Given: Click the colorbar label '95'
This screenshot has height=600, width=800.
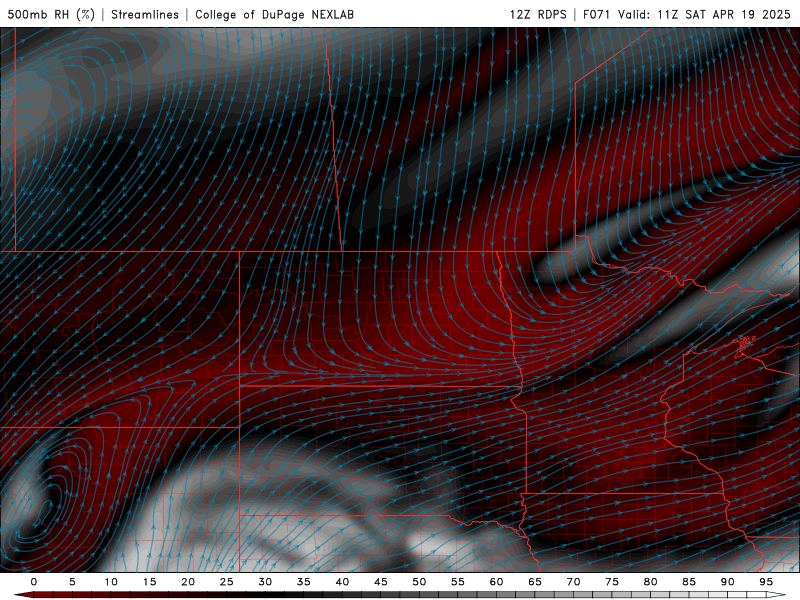Looking at the screenshot, I should (766, 582).
